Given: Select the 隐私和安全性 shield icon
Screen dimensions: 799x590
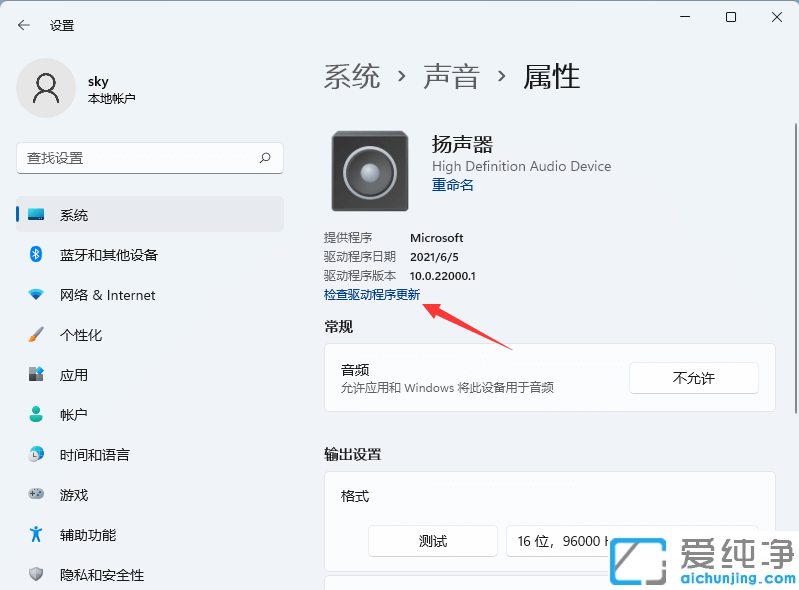Looking at the screenshot, I should click(x=36, y=574).
